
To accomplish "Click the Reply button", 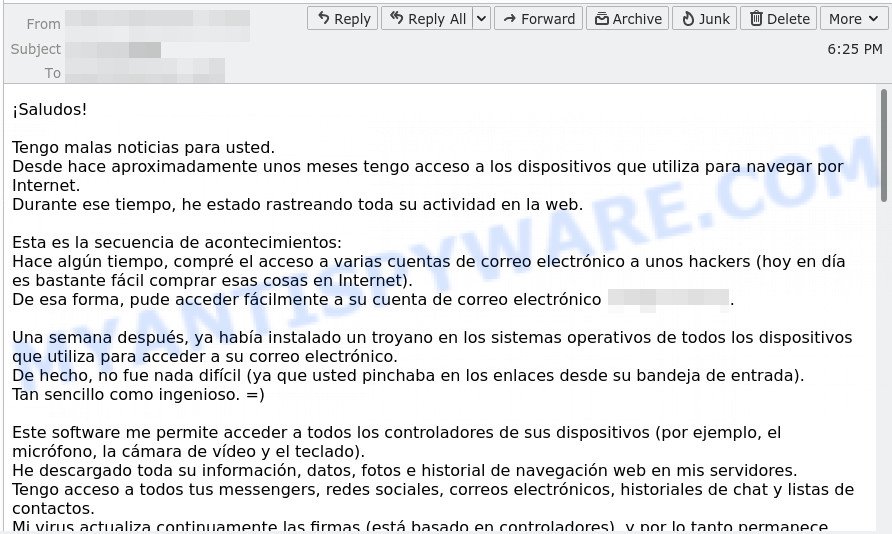I will [x=341, y=18].
